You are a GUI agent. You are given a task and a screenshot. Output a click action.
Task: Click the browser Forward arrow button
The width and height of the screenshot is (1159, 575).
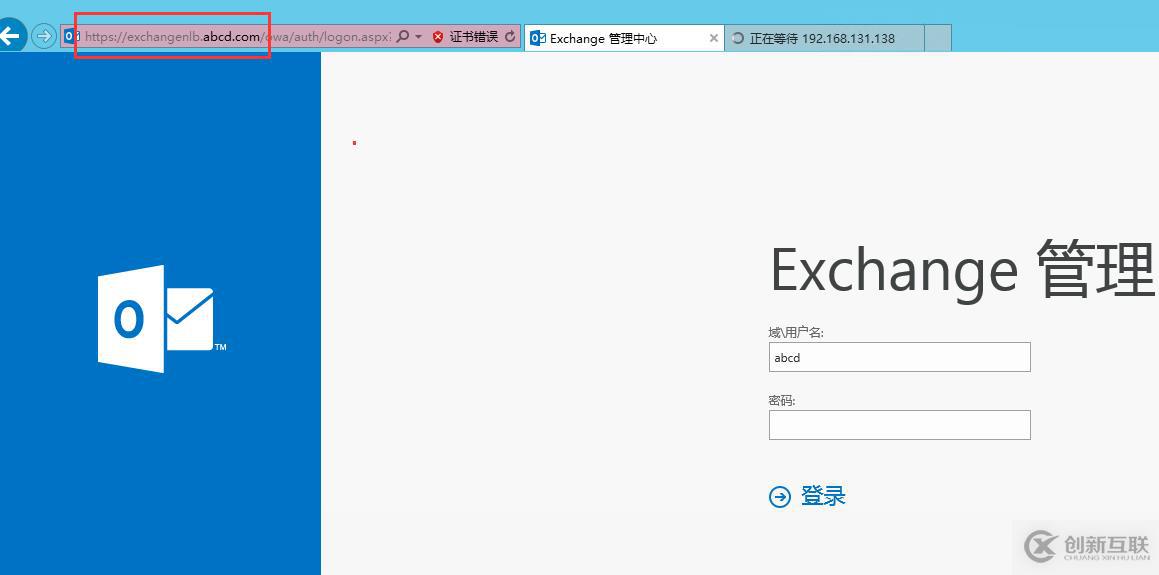point(44,36)
